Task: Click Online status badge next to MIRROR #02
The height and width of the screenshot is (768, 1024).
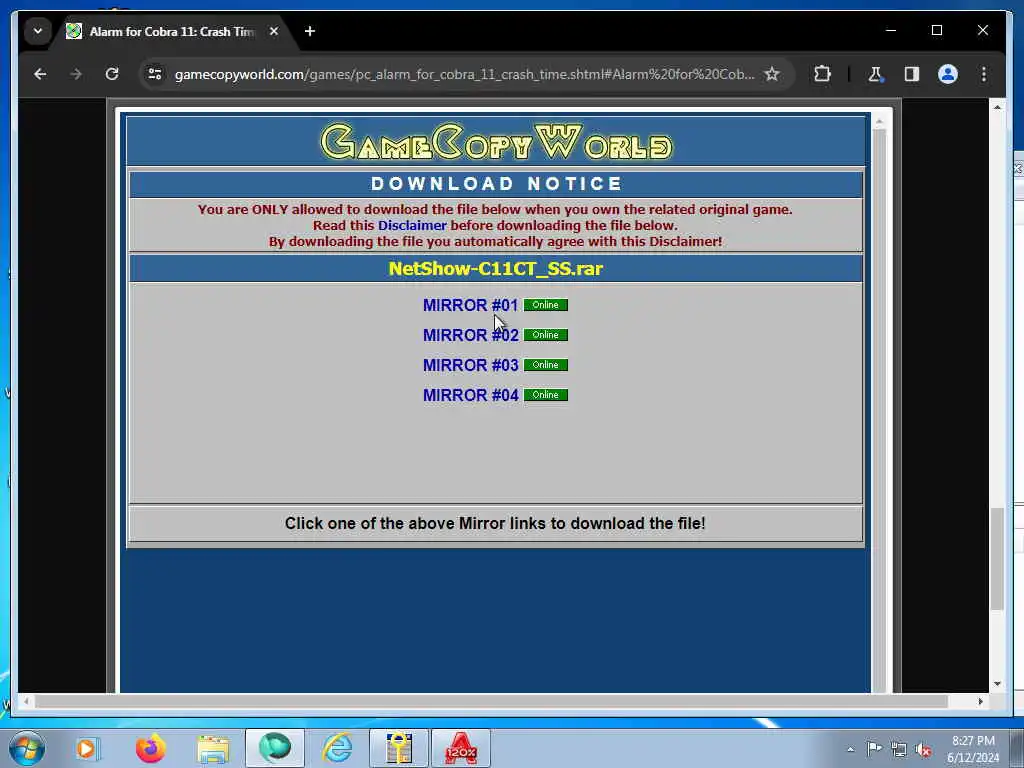Action: [546, 335]
